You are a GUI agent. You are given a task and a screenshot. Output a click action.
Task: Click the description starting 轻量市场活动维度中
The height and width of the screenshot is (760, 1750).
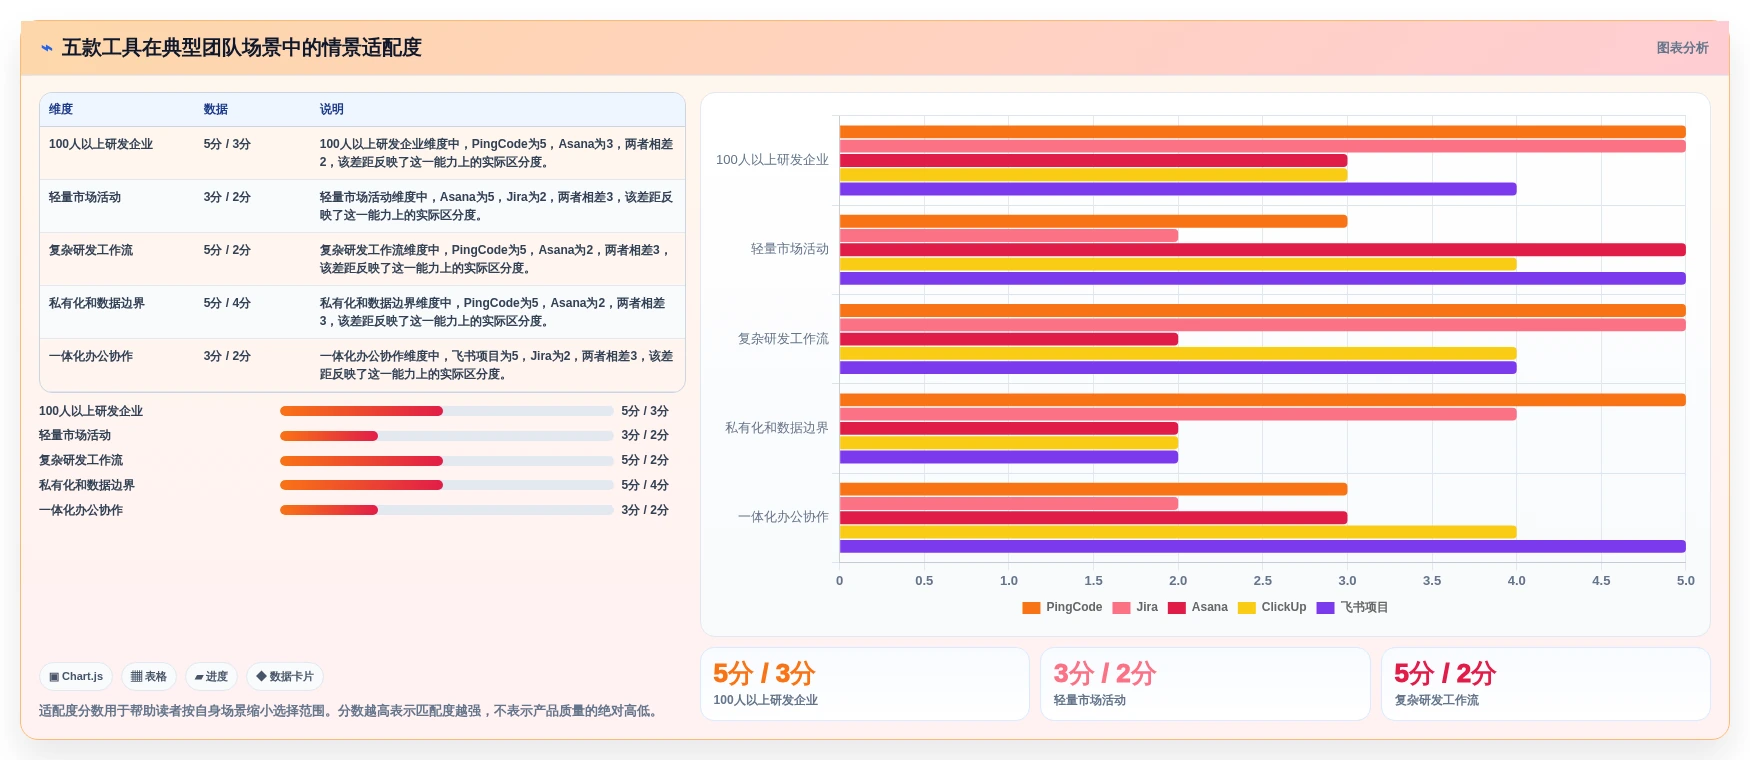[497, 206]
